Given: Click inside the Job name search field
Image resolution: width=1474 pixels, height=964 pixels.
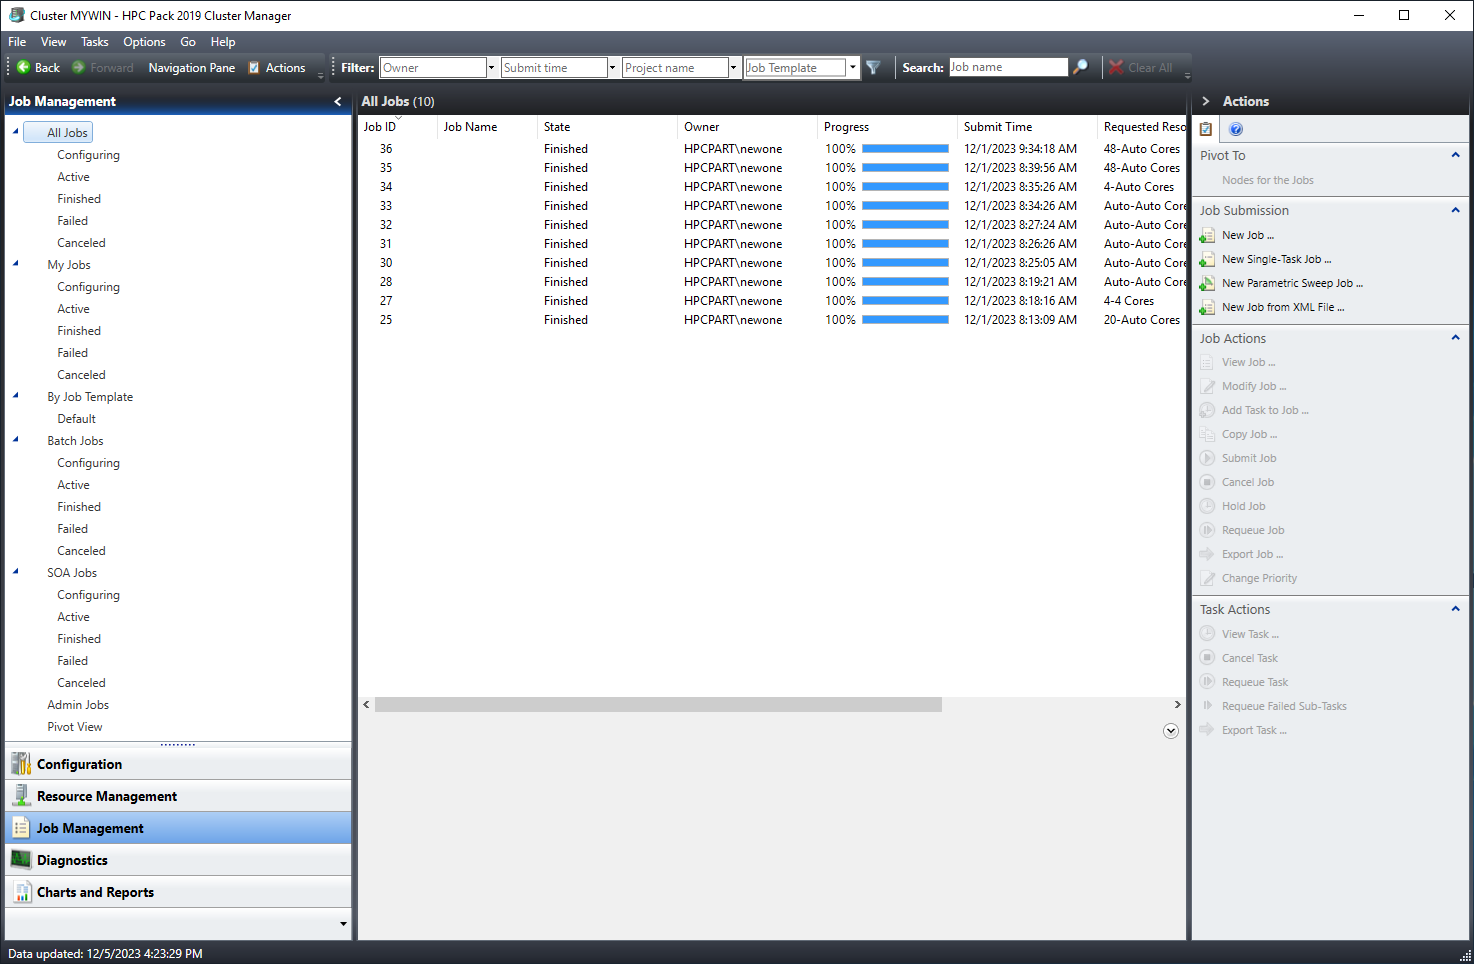Looking at the screenshot, I should point(1008,67).
